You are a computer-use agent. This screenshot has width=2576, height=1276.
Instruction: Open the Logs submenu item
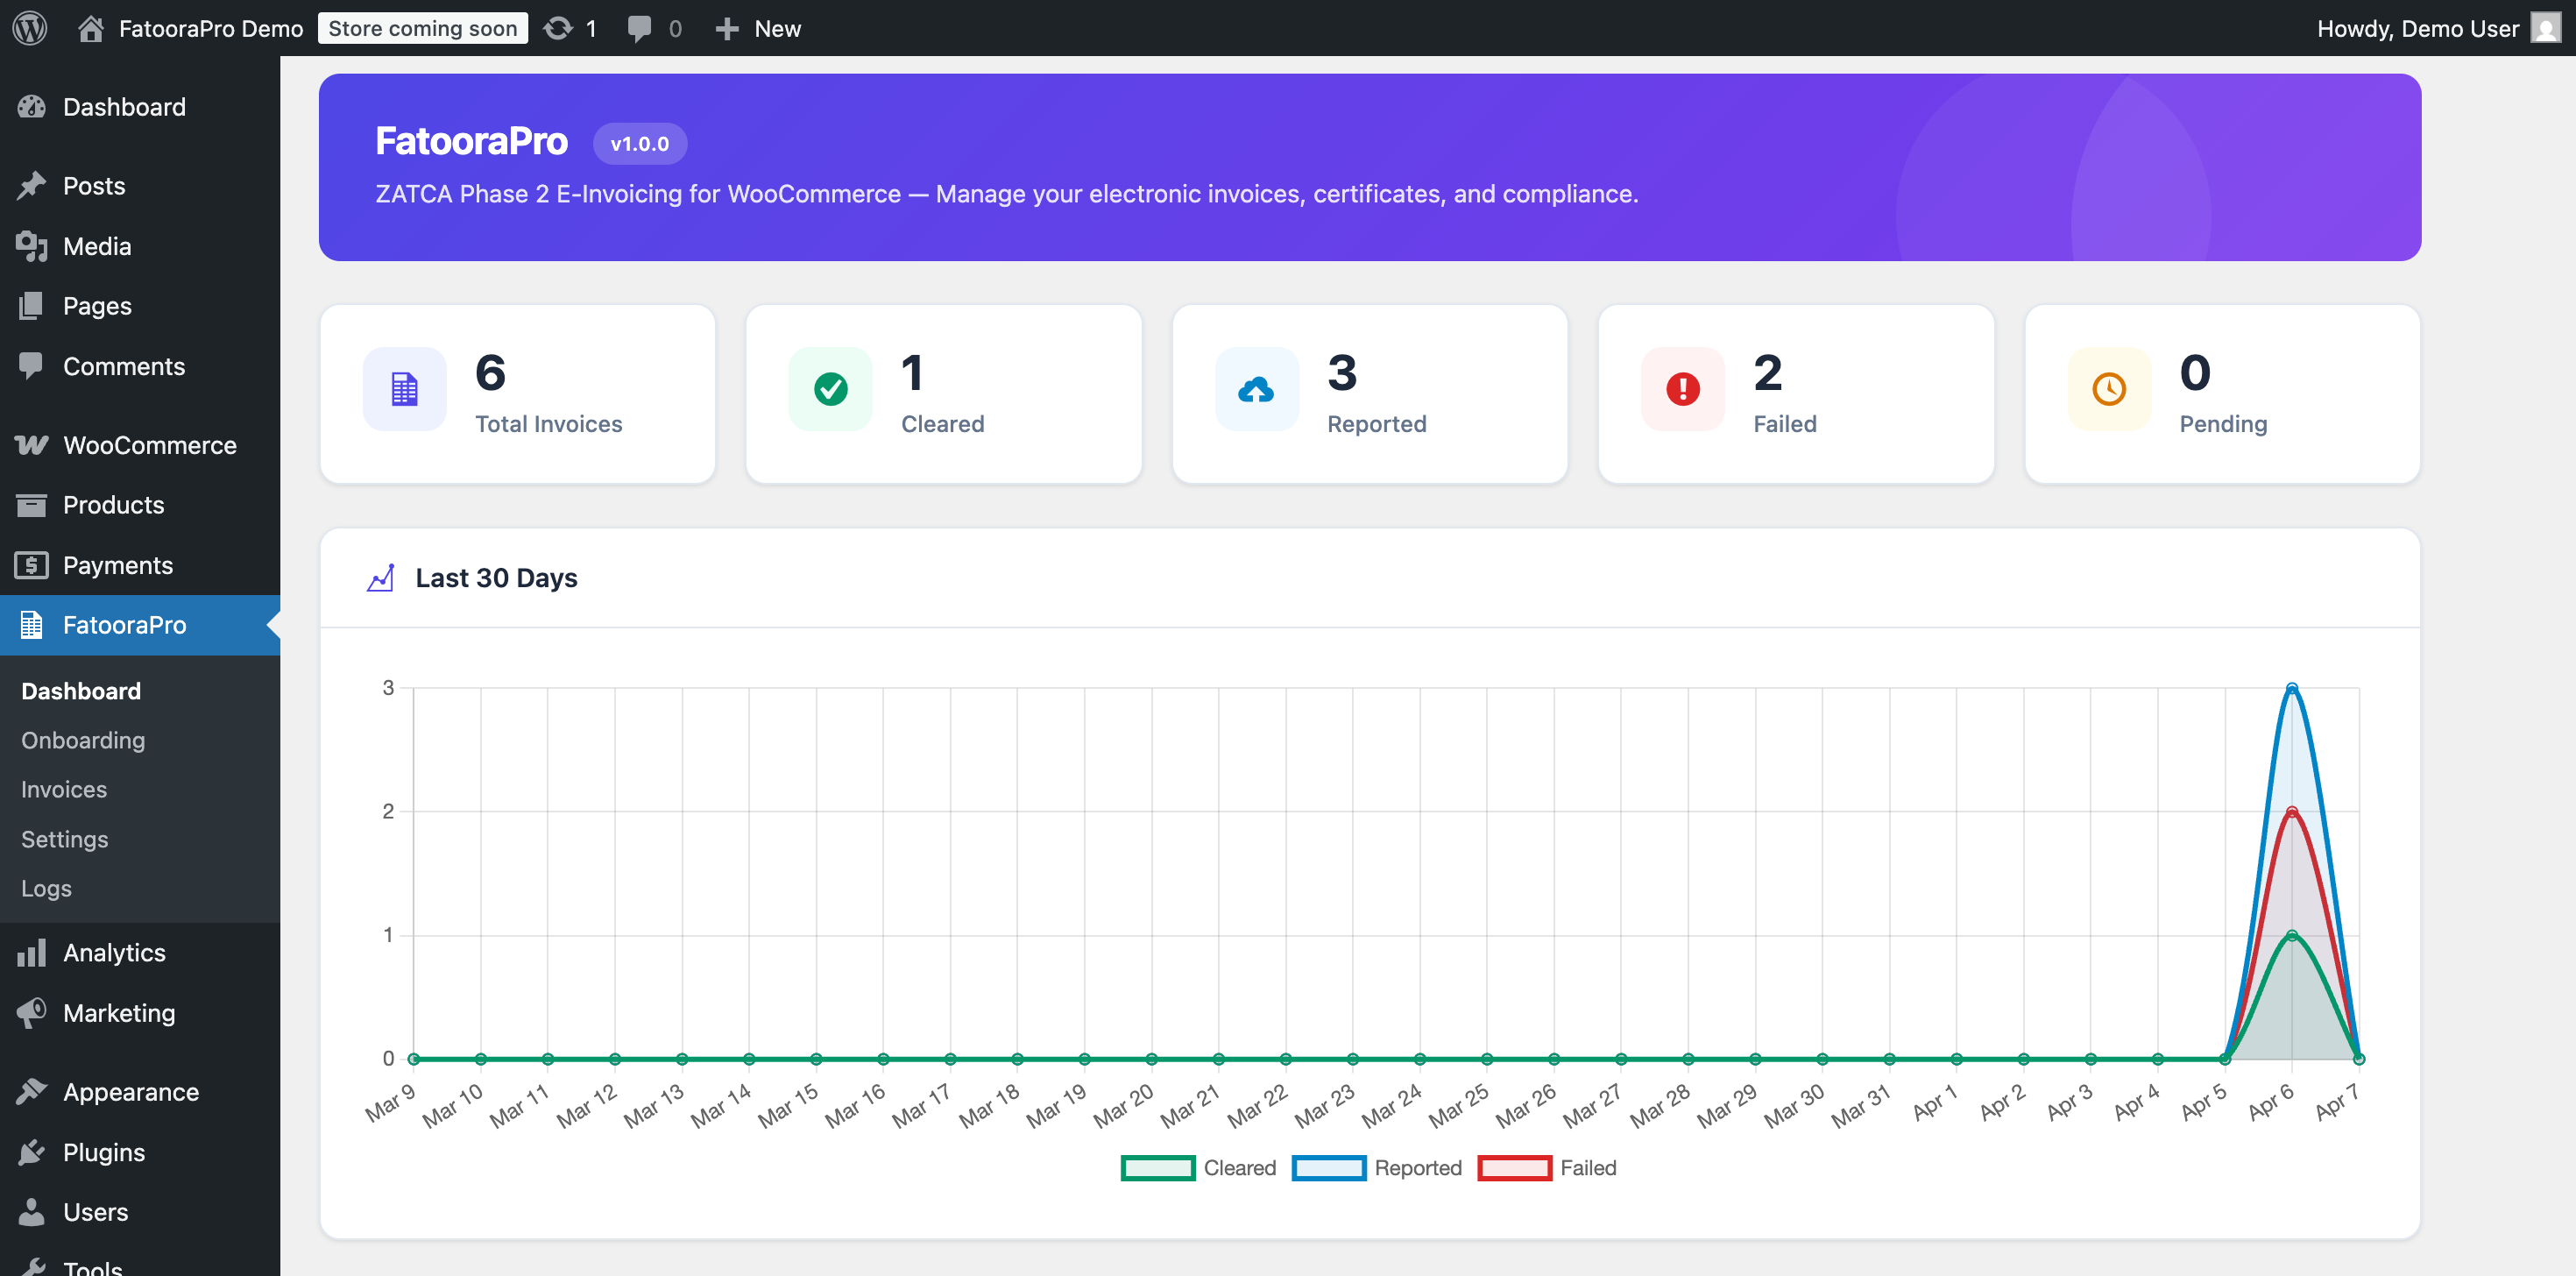click(46, 888)
